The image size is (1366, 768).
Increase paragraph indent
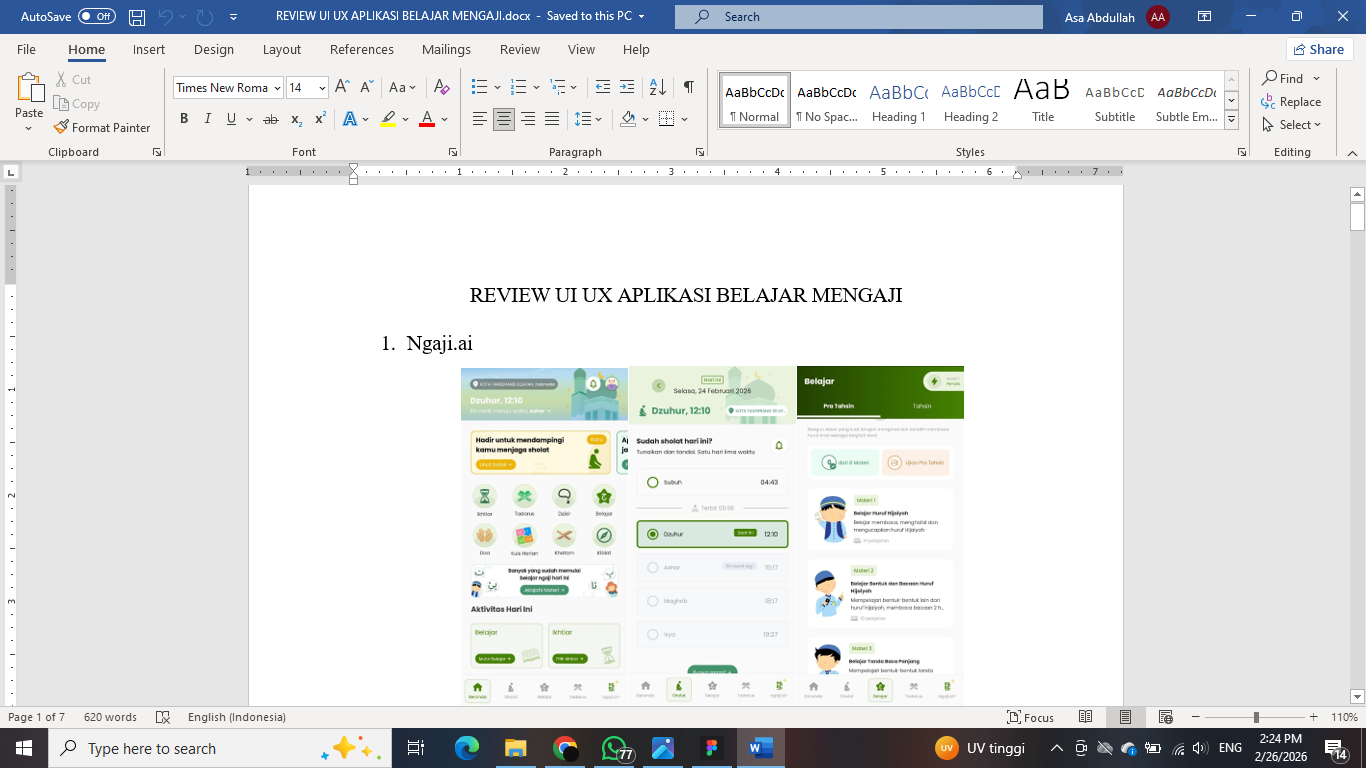(627, 87)
